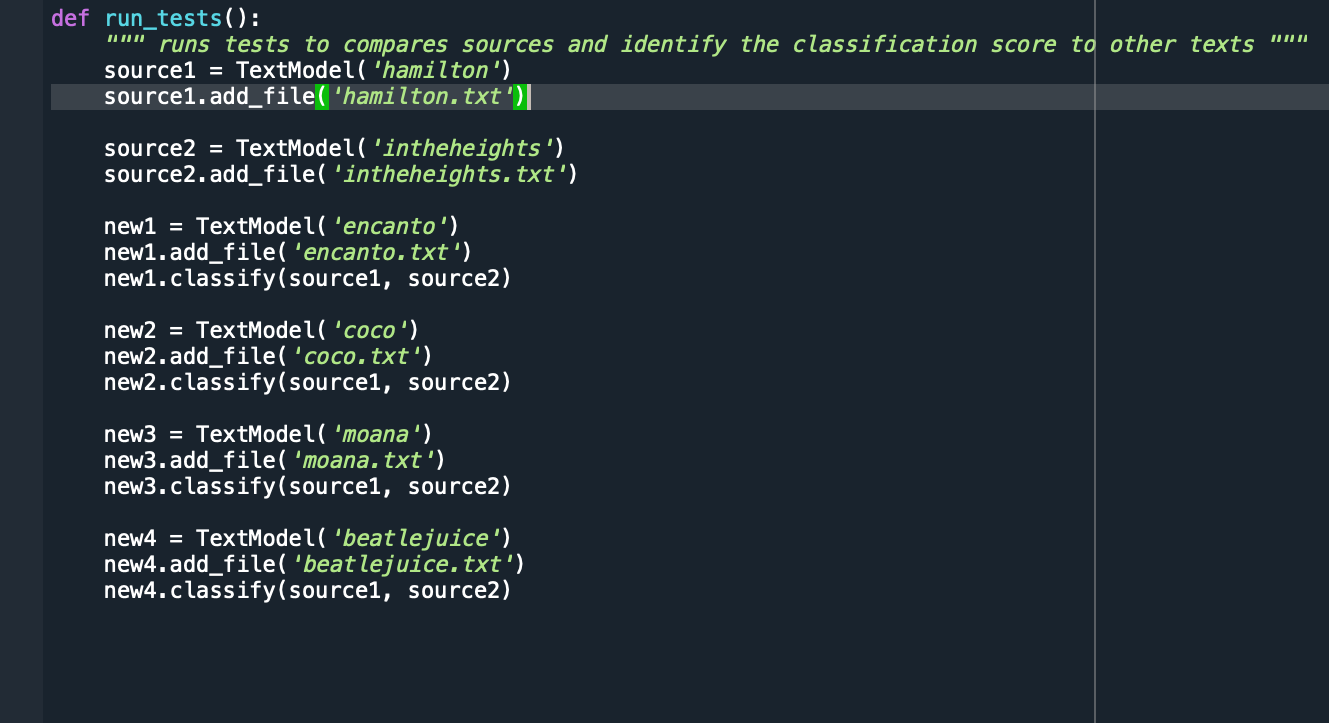Click the 'beatlejuice' TextModel string
1329x723 pixels.
415,538
